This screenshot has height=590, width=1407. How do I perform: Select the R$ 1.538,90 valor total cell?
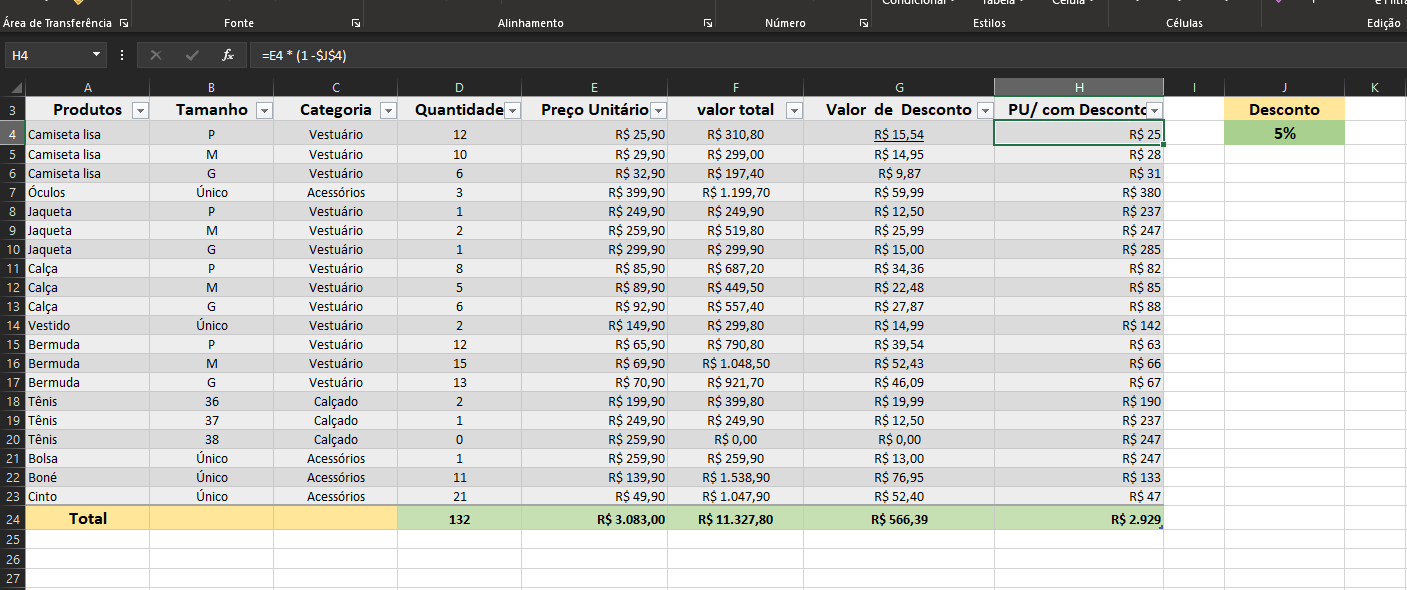[x=736, y=477]
